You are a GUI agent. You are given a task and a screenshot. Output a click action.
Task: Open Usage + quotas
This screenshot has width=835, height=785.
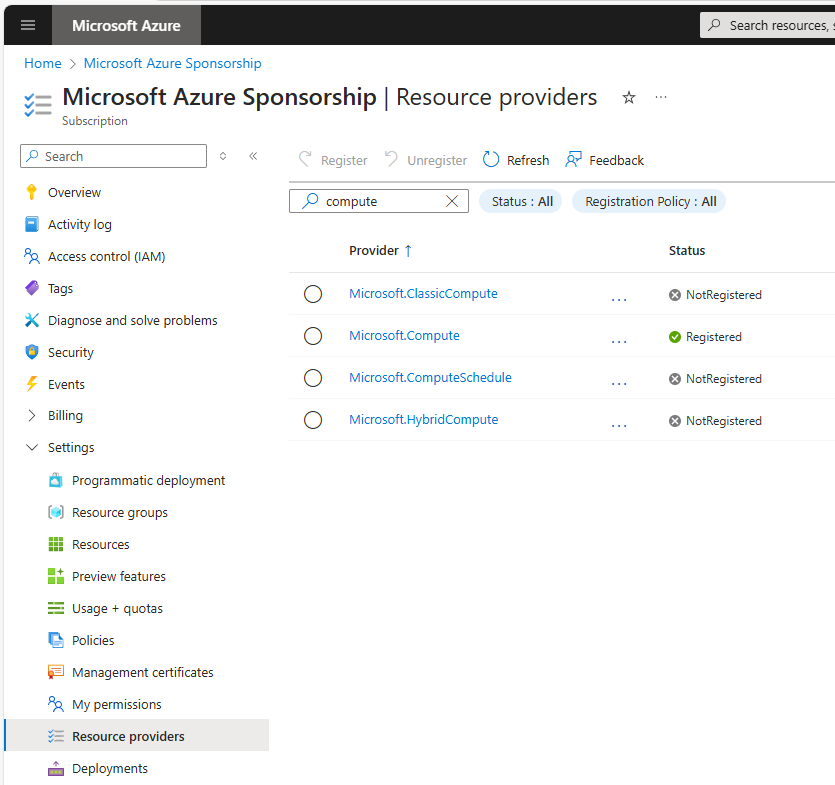[117, 608]
